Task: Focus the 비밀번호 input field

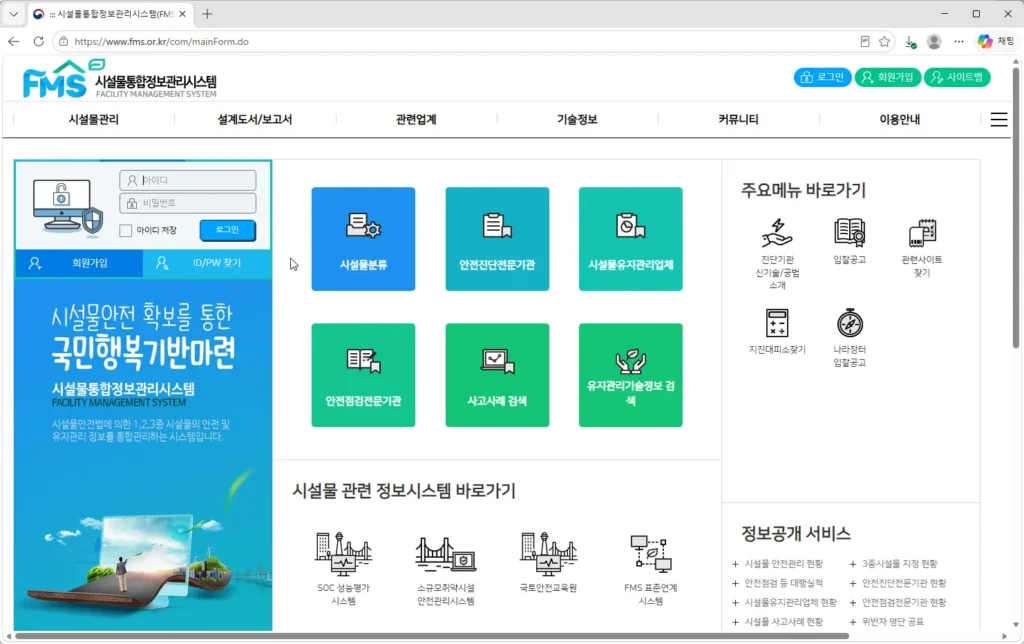Action: [x=188, y=203]
